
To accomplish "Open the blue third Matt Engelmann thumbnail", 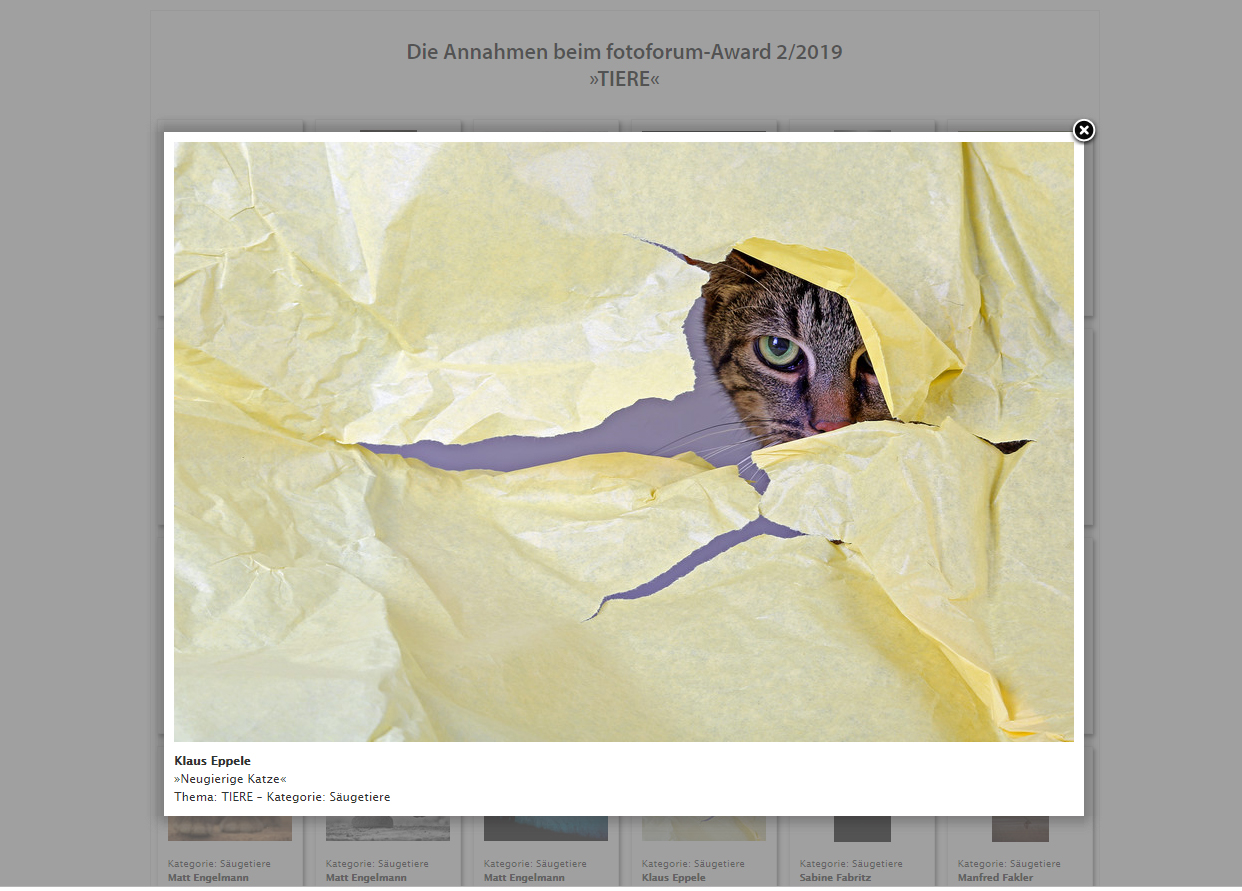I will click(x=546, y=829).
